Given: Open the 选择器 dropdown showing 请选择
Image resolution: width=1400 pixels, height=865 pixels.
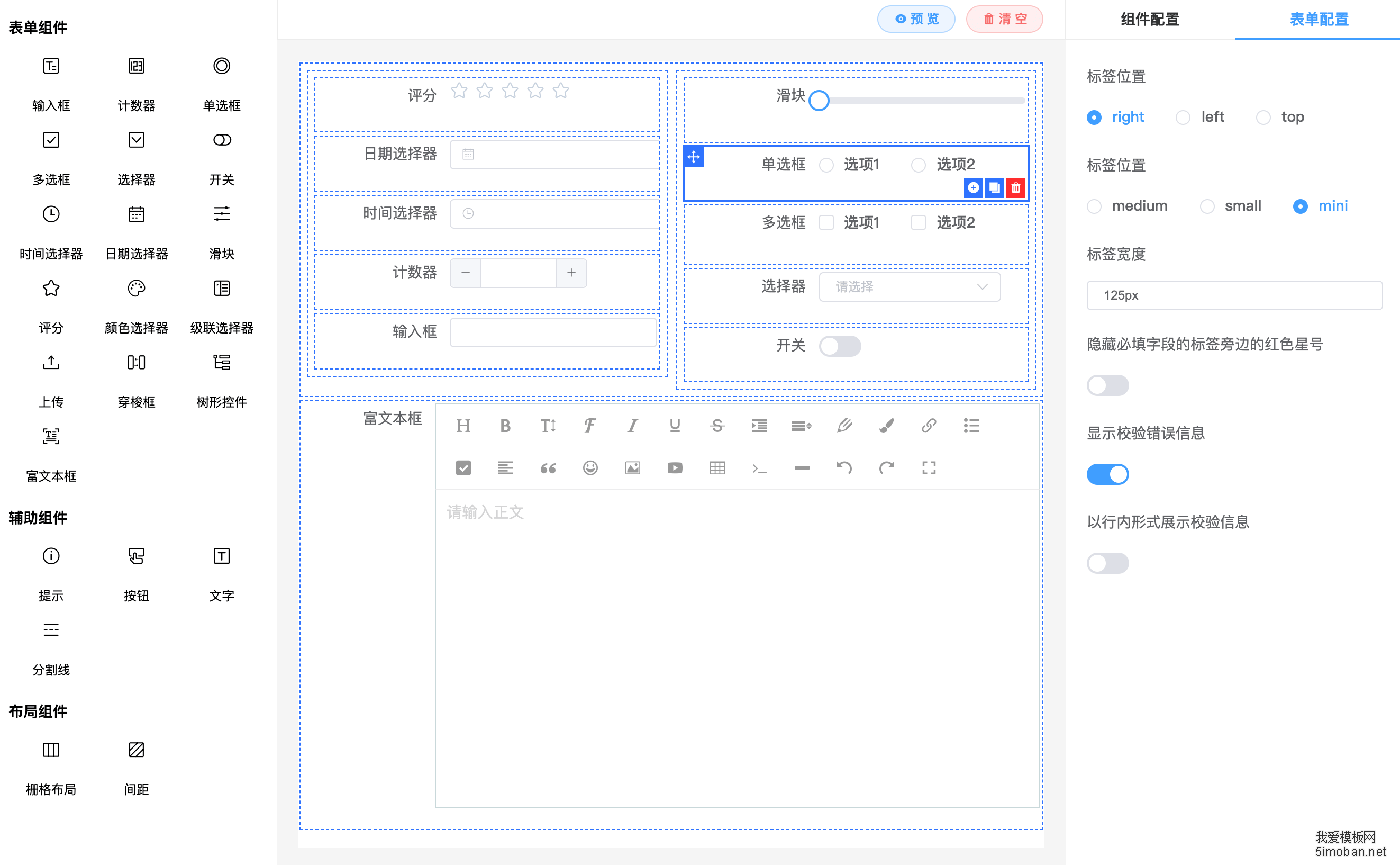Looking at the screenshot, I should click(909, 286).
